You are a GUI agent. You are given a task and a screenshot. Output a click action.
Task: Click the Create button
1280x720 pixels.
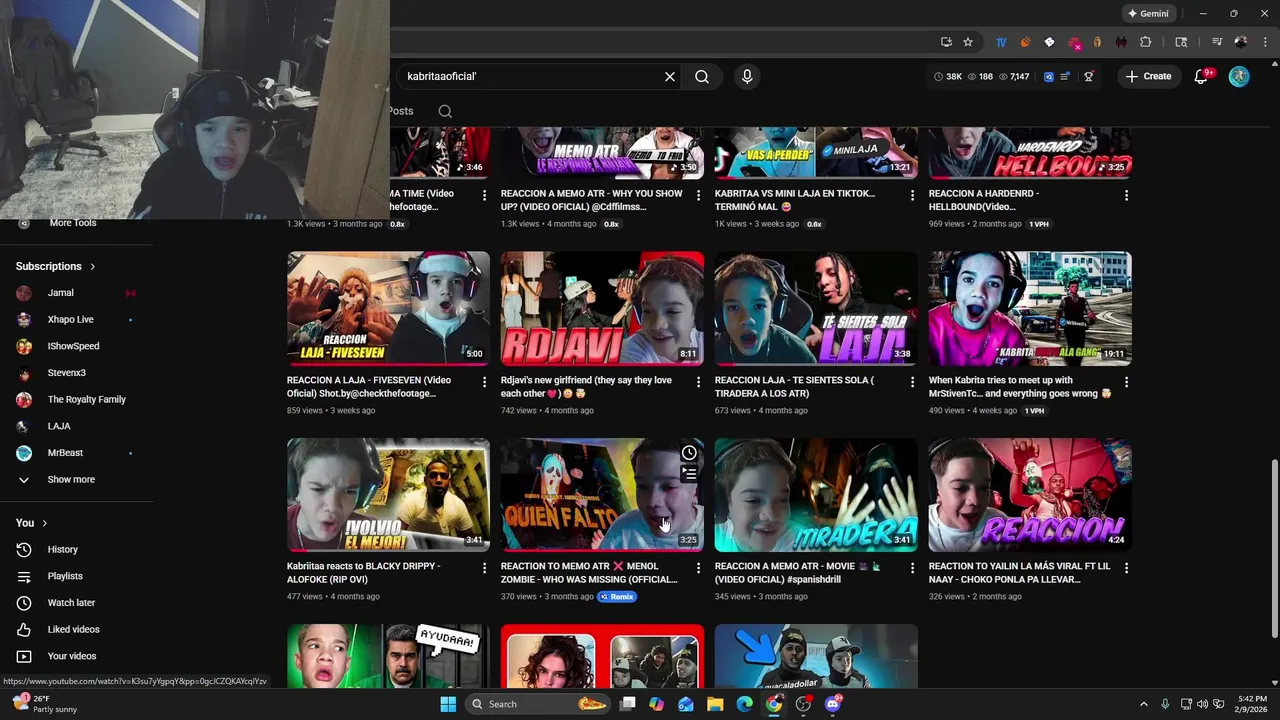[x=1148, y=76]
